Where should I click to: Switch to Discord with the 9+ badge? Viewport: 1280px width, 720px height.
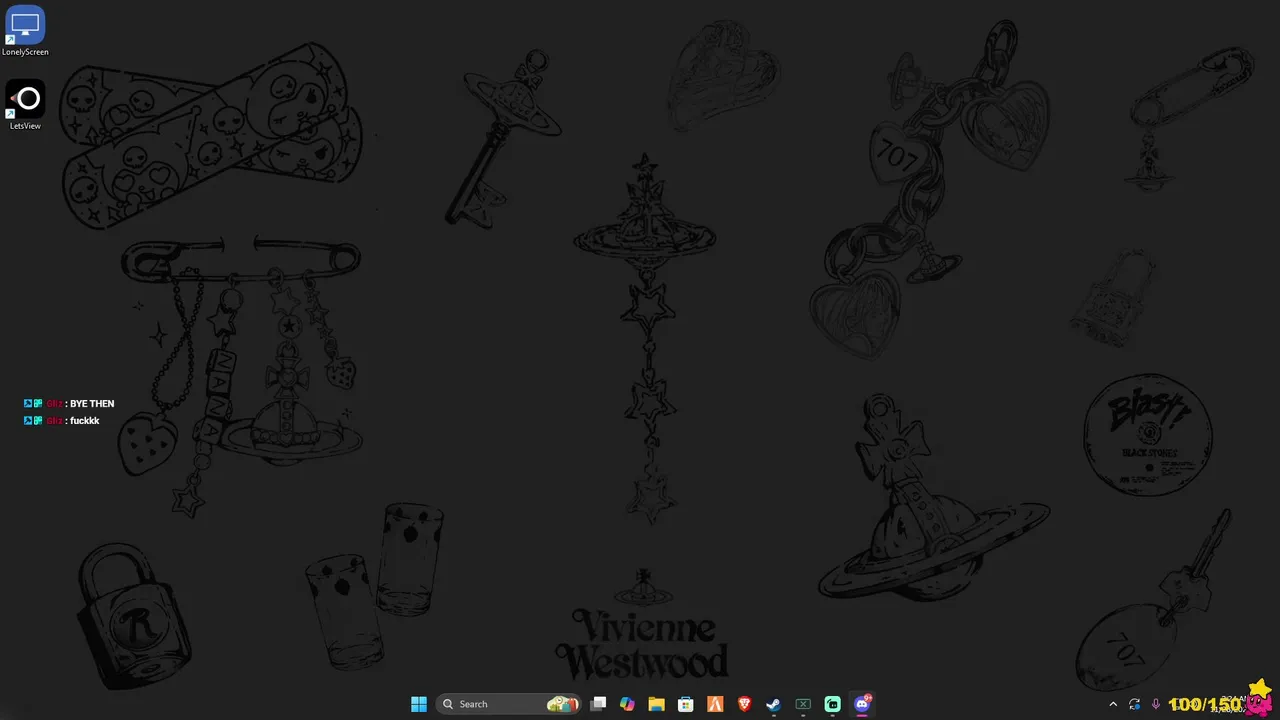(x=862, y=704)
